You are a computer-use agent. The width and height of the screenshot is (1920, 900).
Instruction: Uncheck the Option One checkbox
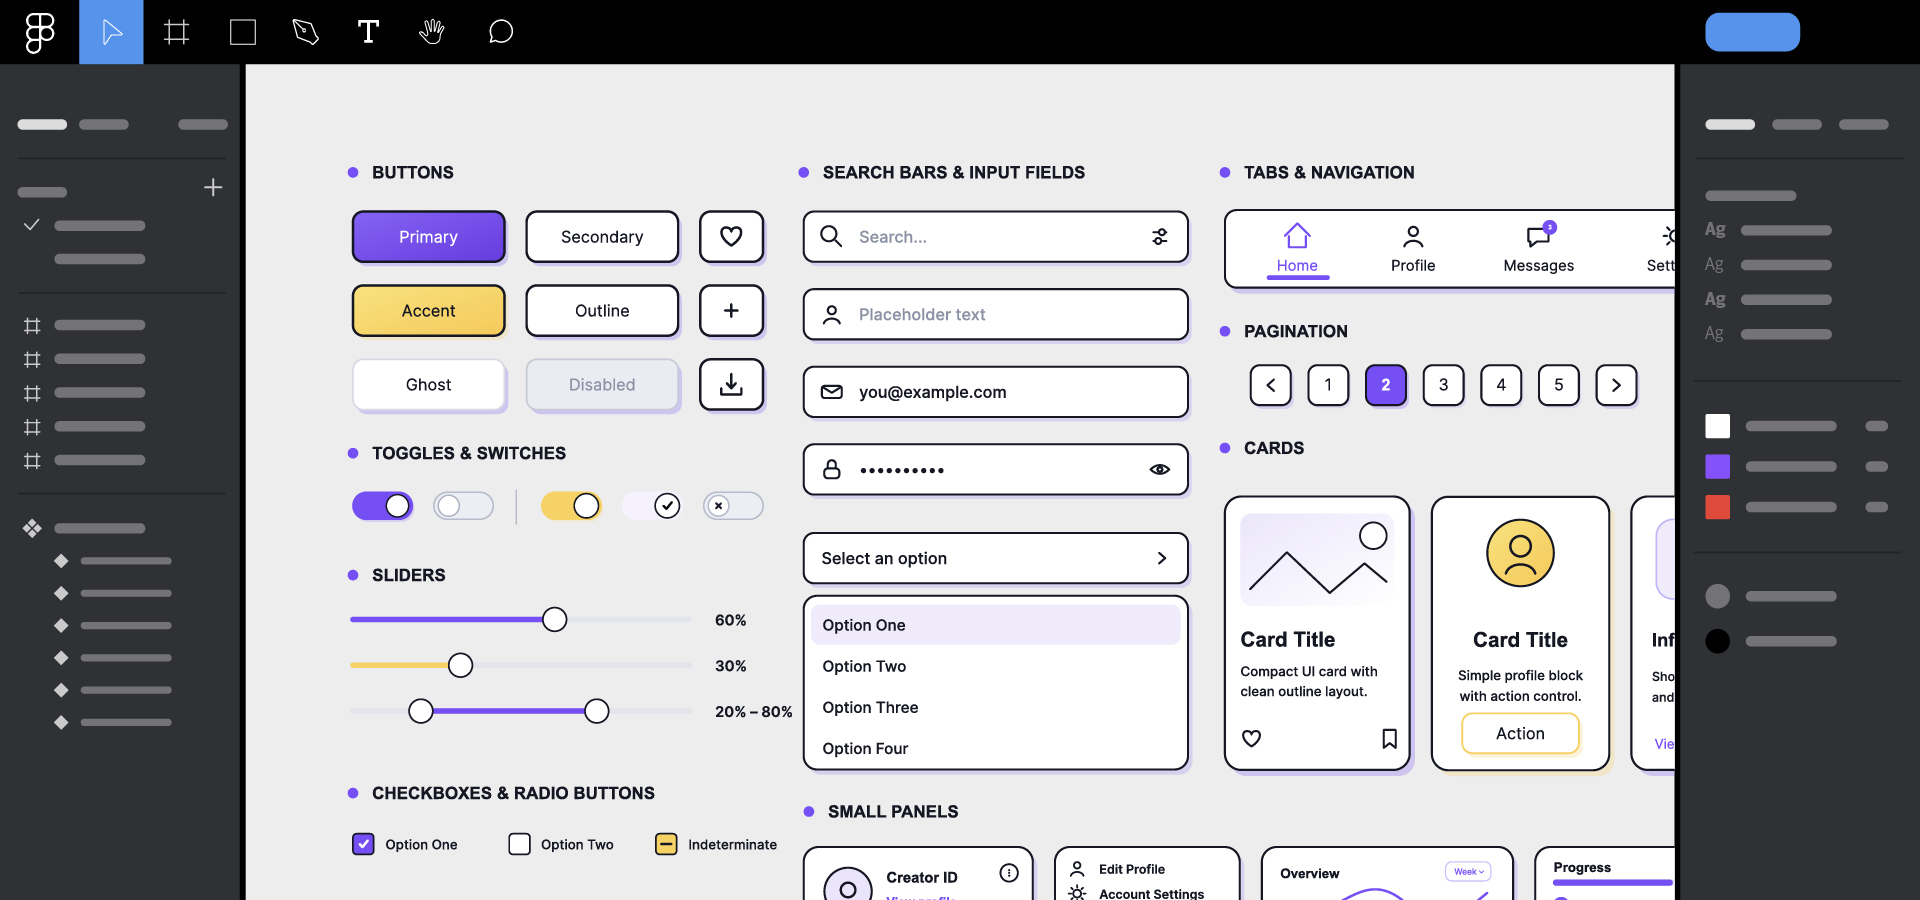[x=363, y=844]
